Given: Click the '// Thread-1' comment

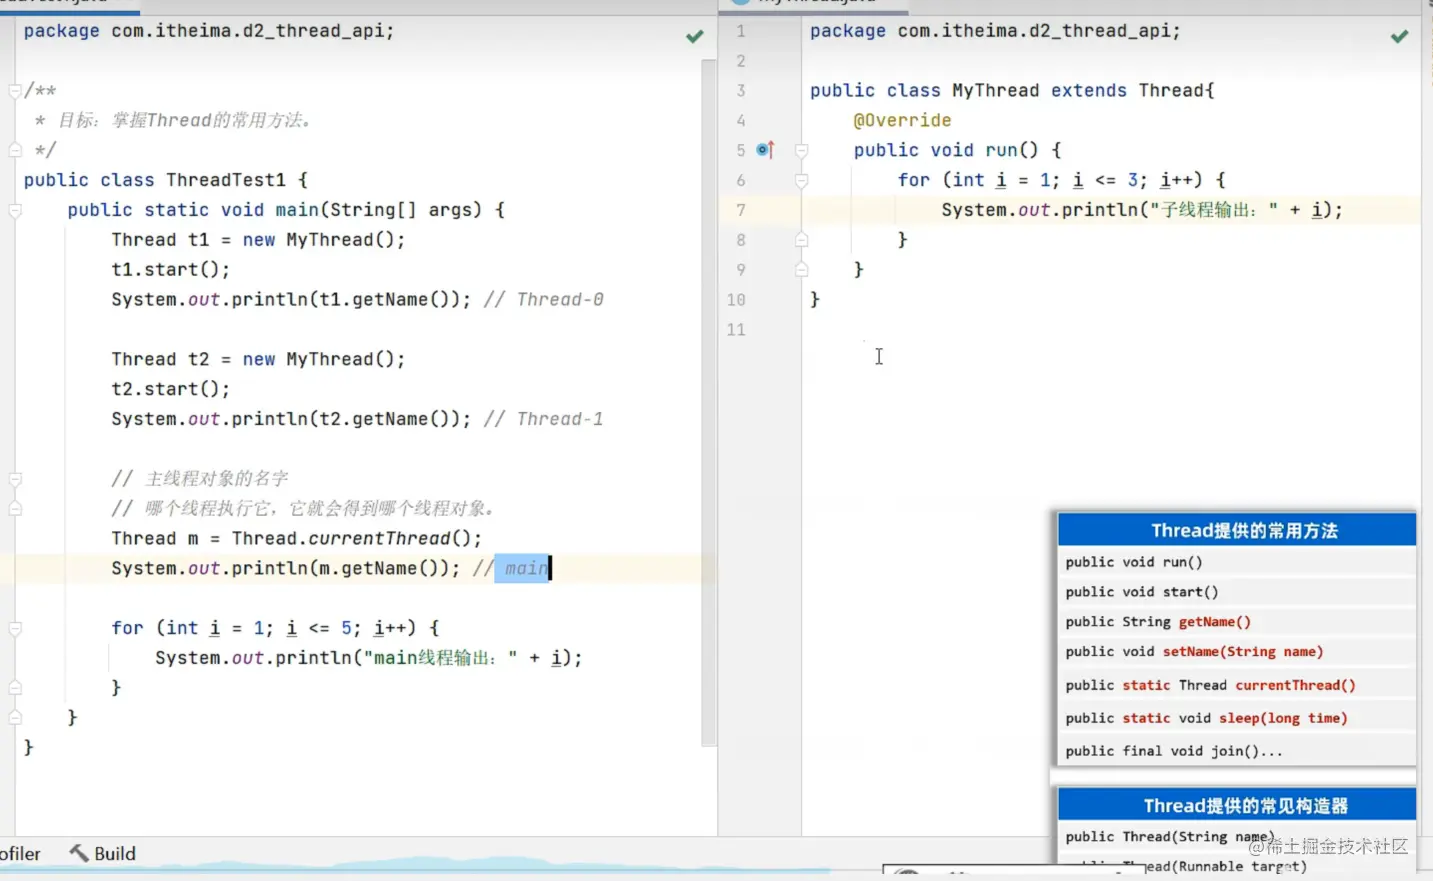Looking at the screenshot, I should [543, 419].
